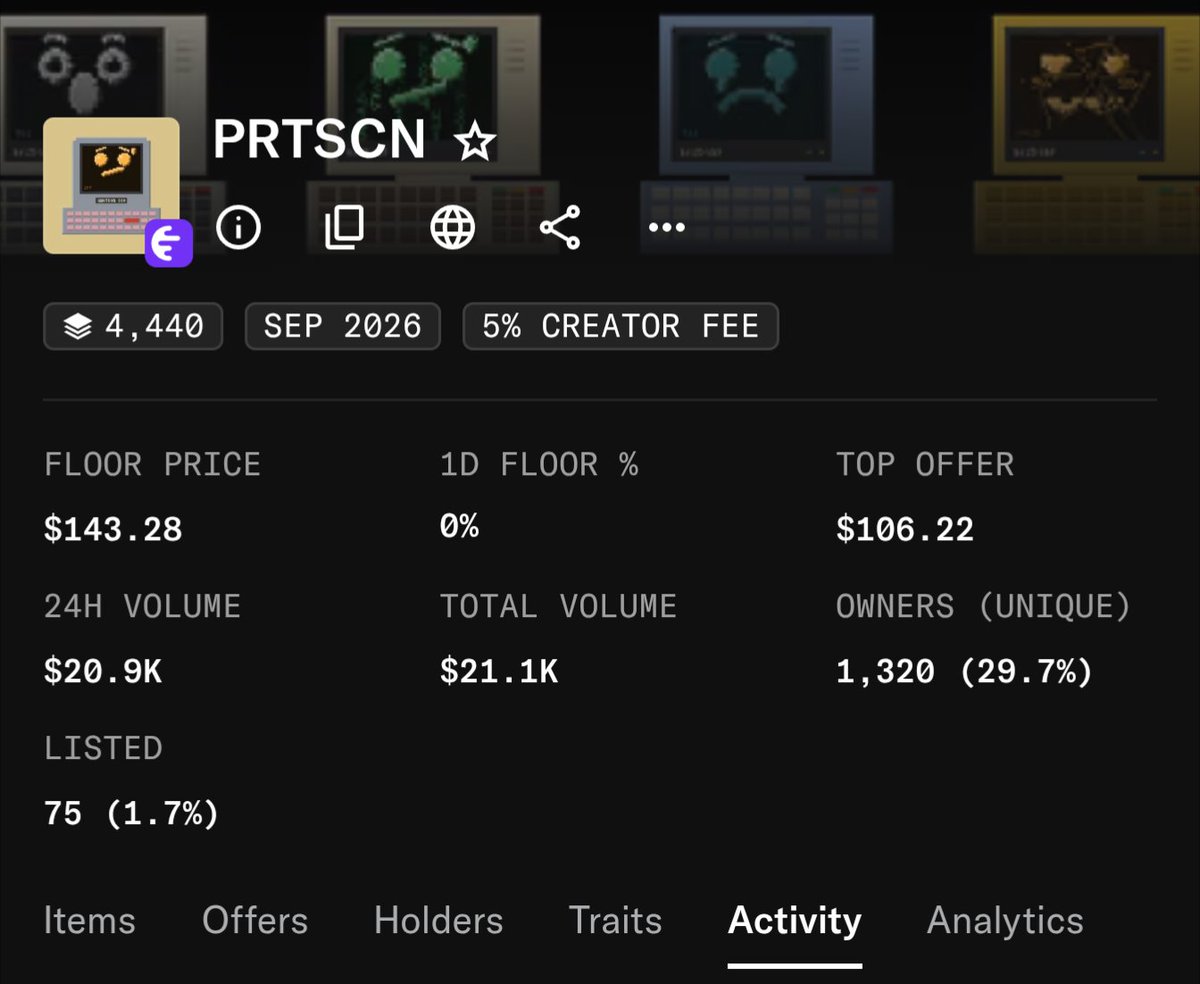Click the 5% CREATOR FEE badge

(x=620, y=326)
